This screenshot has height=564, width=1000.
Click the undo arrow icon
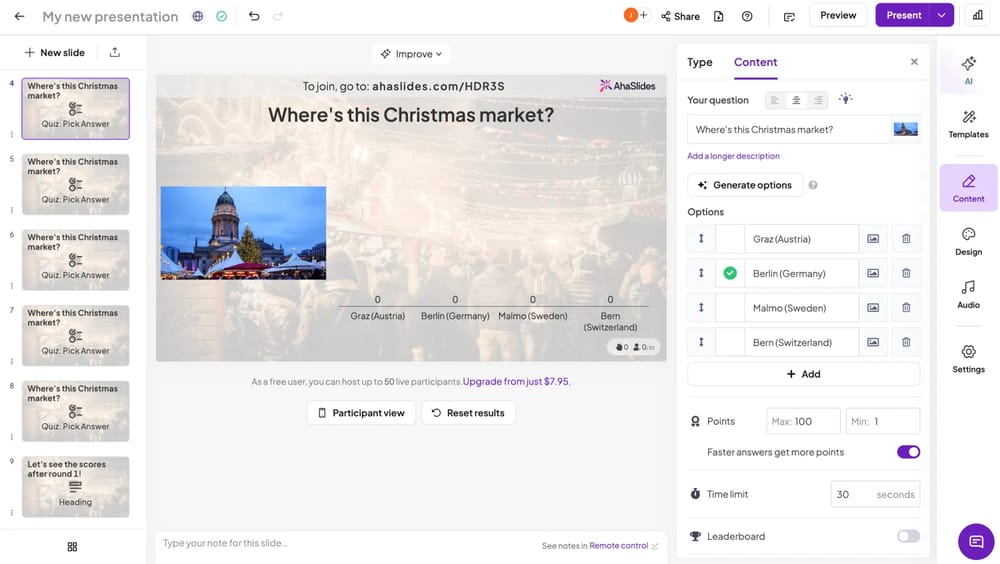point(254,16)
